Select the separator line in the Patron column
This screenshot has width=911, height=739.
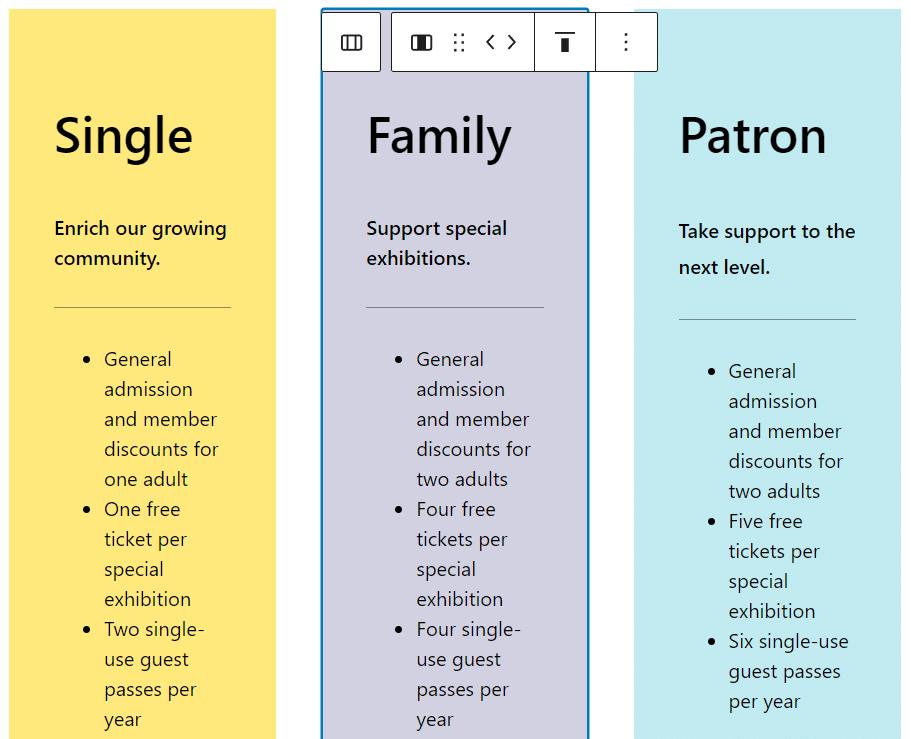click(x=767, y=320)
